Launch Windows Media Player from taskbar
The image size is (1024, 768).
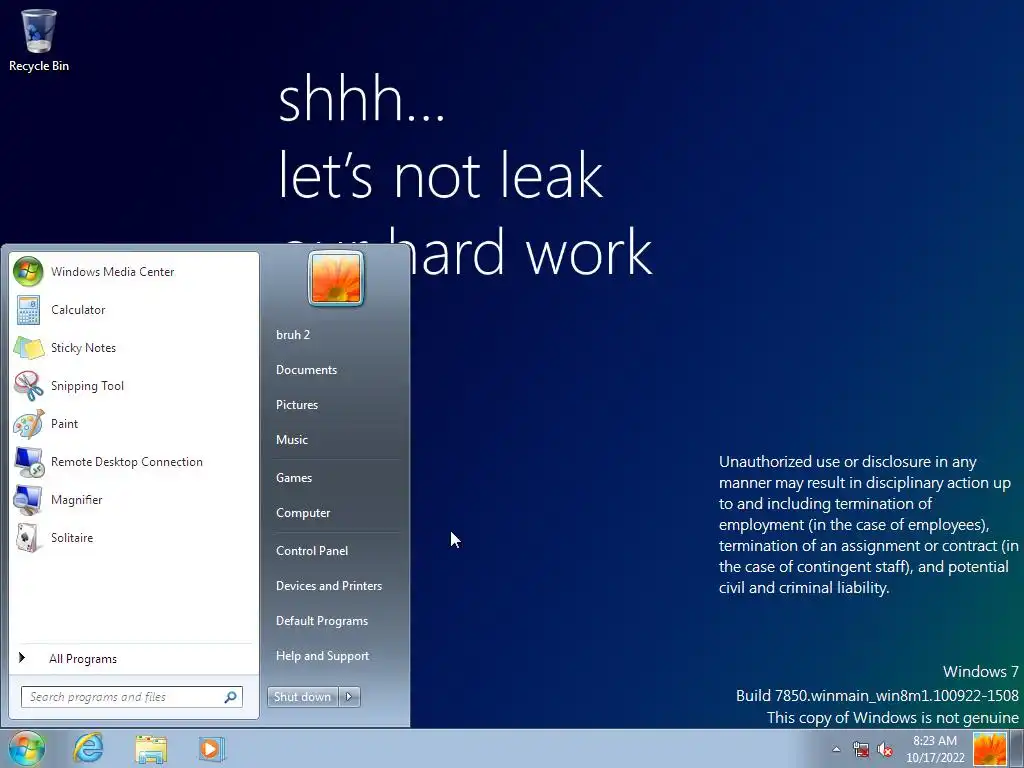[x=211, y=748]
